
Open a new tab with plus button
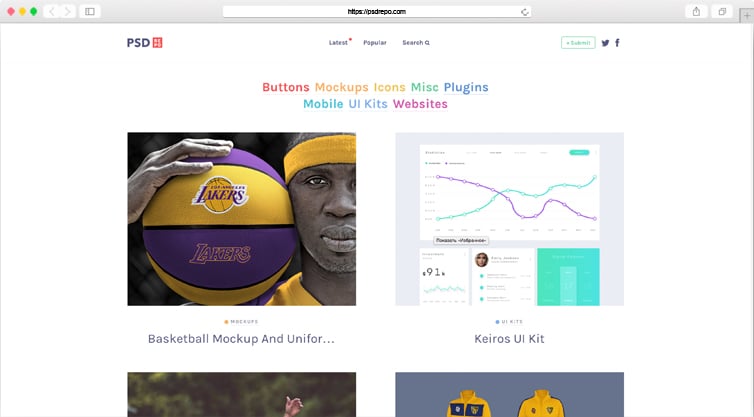[x=747, y=15]
